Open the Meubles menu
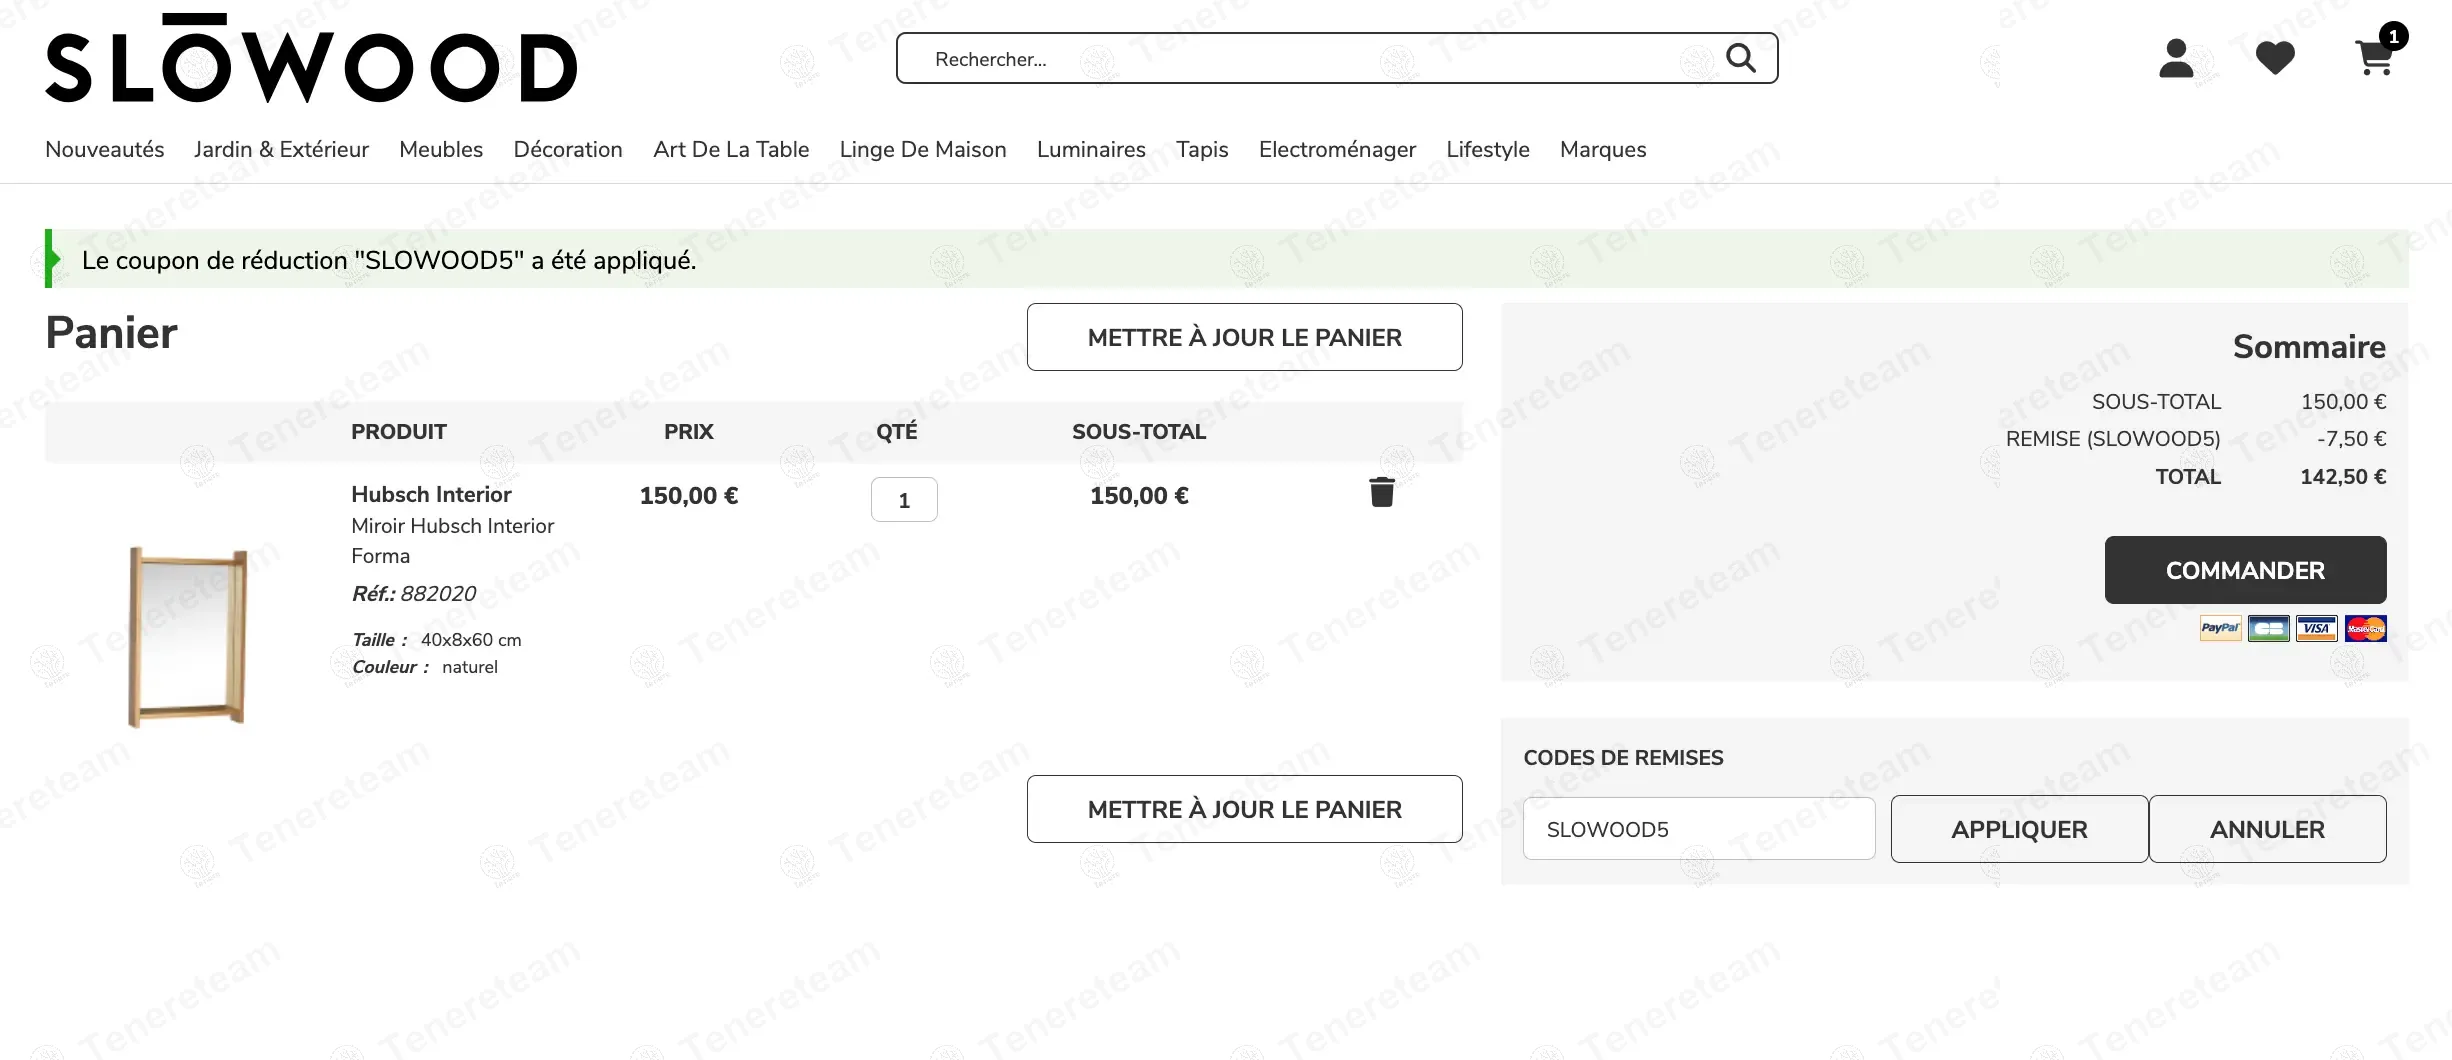This screenshot has width=2452, height=1060. 441,149
